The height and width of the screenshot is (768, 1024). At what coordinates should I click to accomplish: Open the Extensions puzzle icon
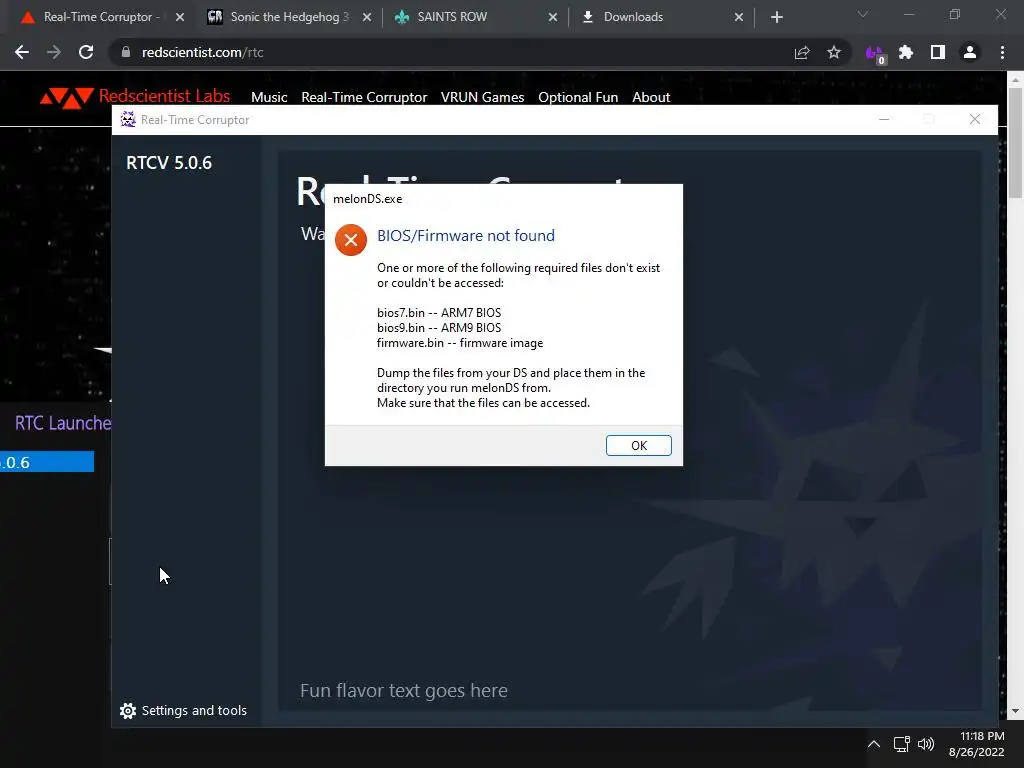[906, 52]
